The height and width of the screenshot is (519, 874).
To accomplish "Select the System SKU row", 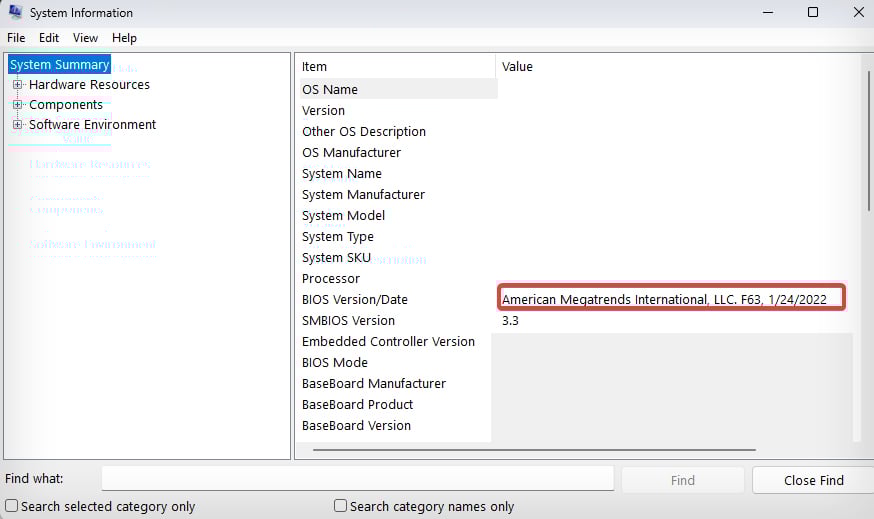I will 336,258.
